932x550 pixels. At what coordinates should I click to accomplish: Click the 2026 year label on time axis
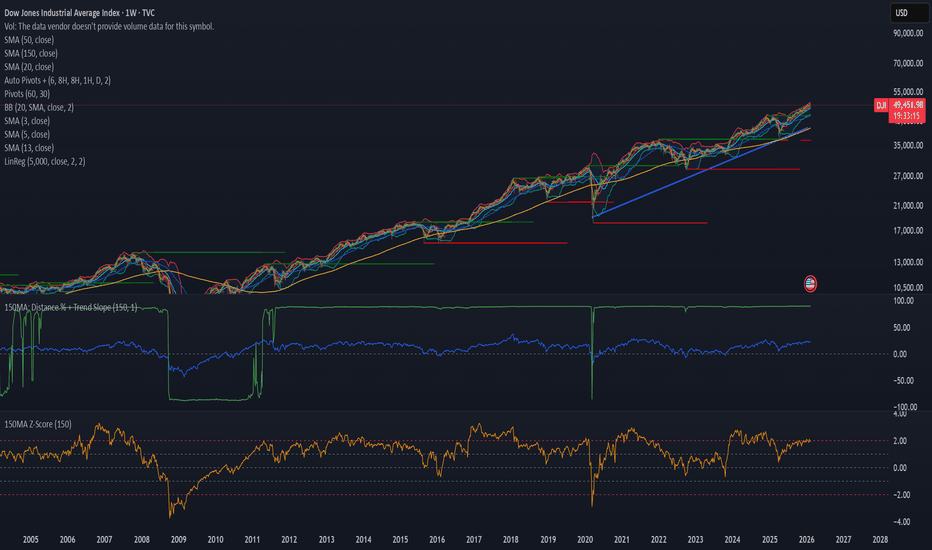click(x=807, y=540)
